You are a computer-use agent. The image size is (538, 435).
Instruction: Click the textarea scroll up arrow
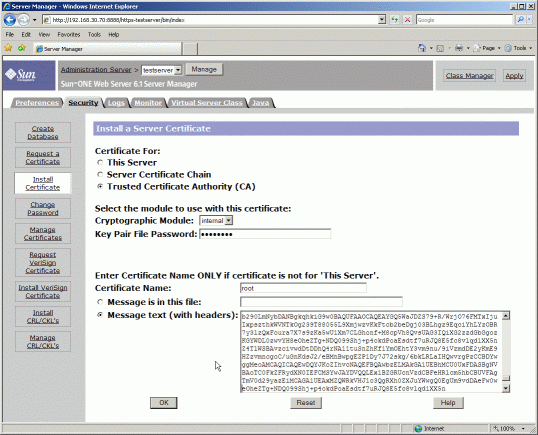[506, 316]
